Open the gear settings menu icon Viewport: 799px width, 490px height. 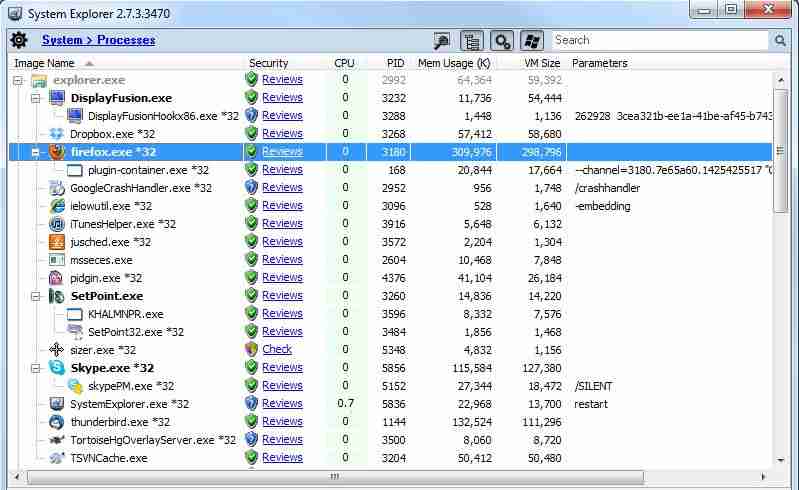(19, 40)
